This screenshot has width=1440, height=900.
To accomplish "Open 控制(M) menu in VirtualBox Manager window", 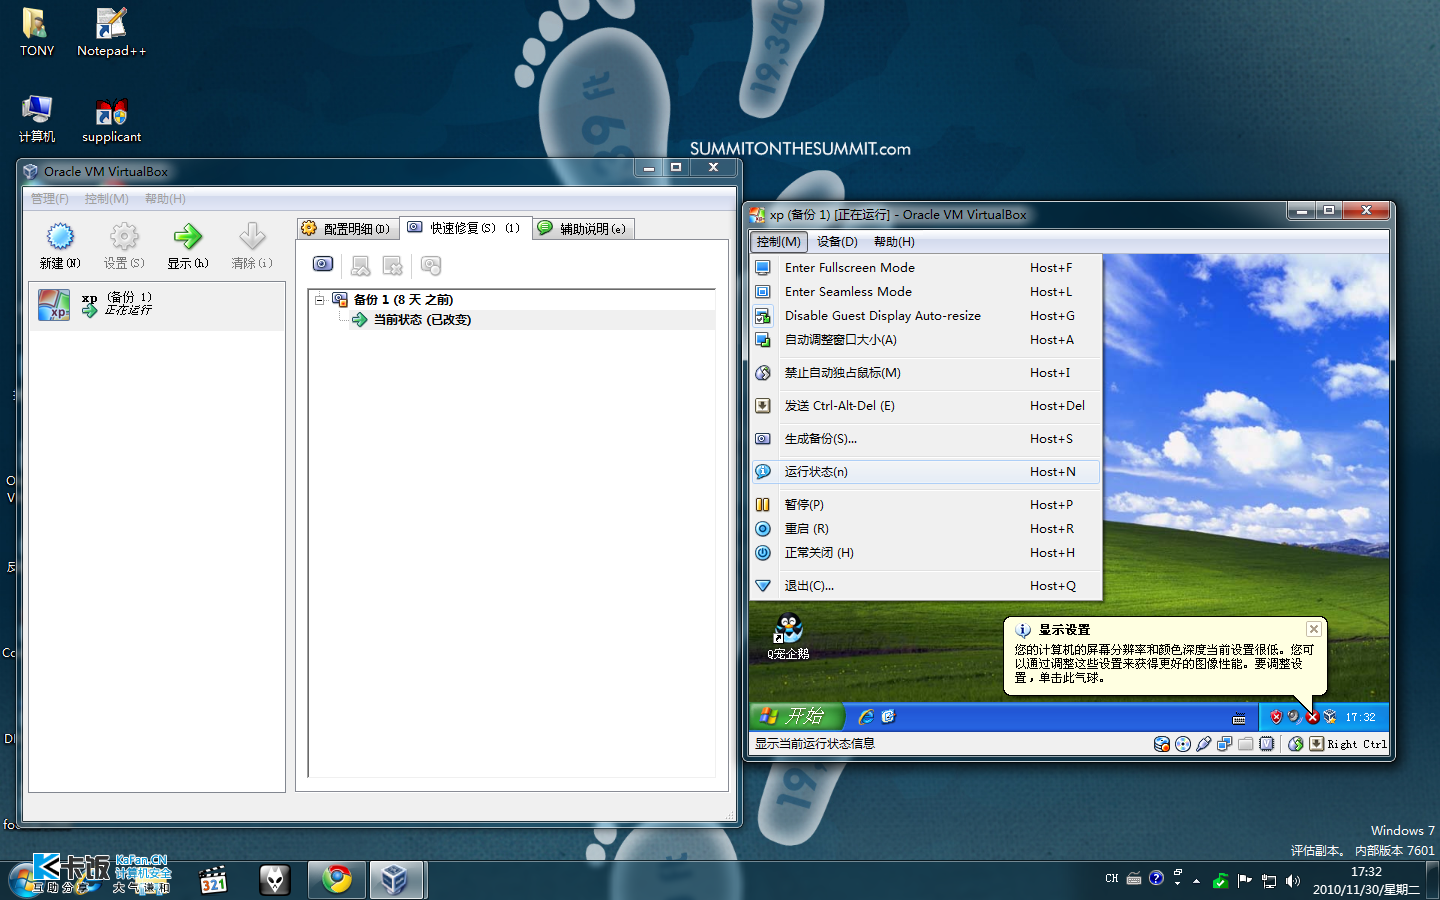I will point(106,199).
